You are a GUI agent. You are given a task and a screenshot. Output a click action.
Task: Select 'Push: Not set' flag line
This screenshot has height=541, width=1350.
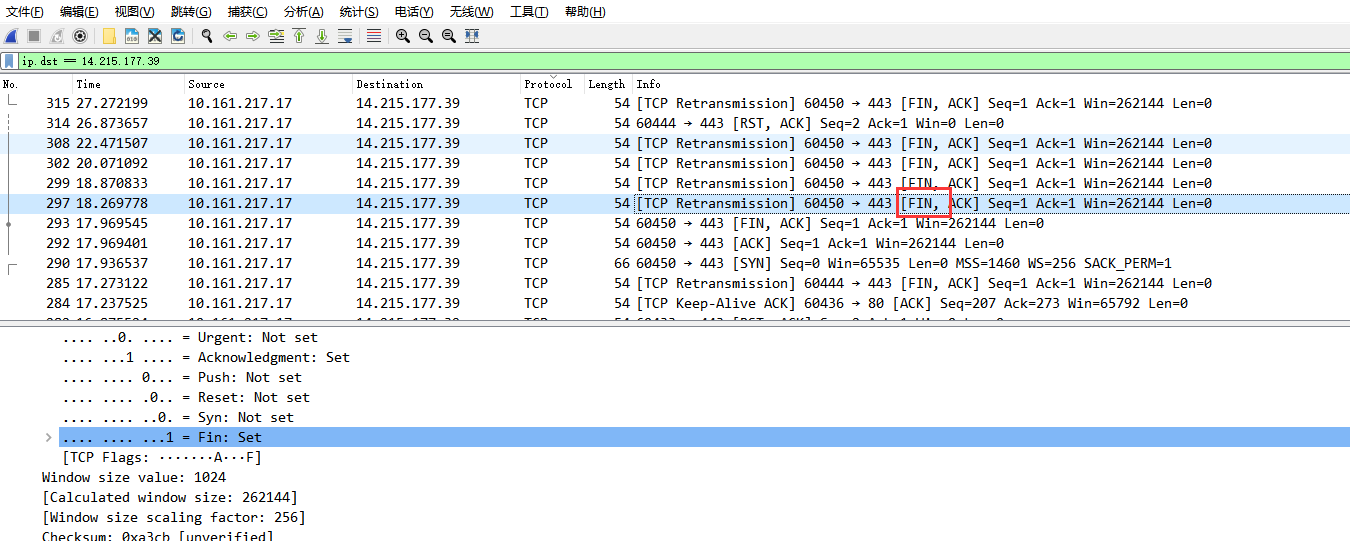tap(182, 377)
